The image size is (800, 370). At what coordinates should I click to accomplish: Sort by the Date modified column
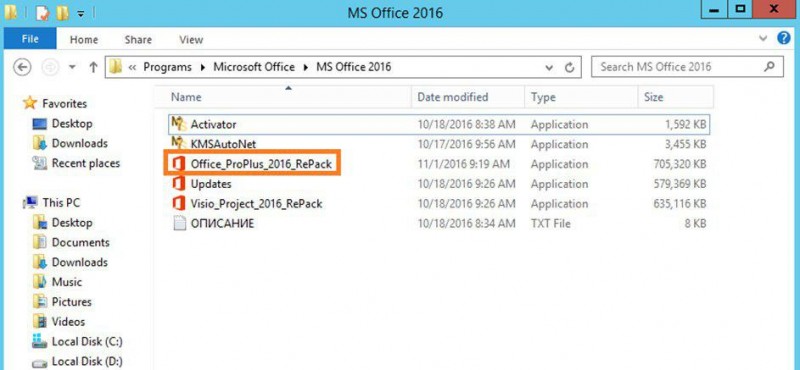click(x=468, y=97)
